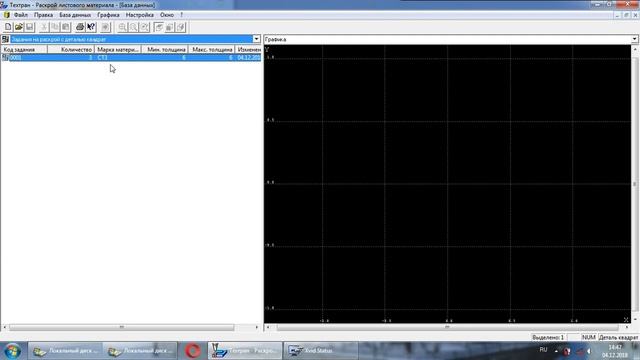The image size is (640, 360).
Task: Click the Техтран taskbar button
Action: tap(244, 351)
